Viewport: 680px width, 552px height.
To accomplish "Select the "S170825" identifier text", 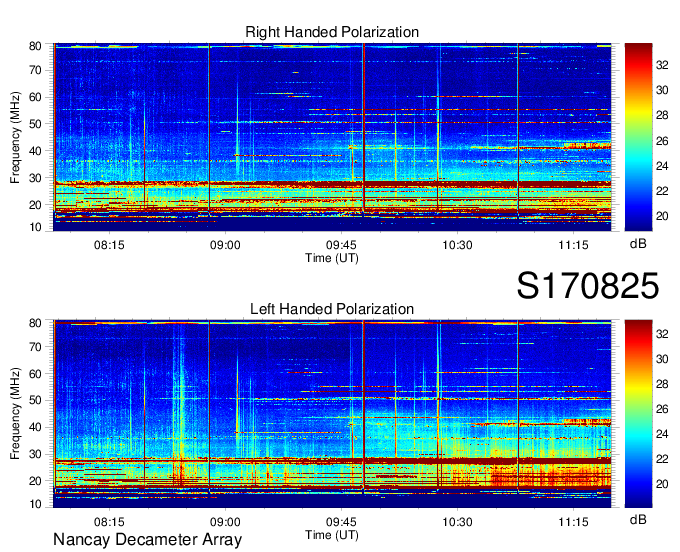I will (x=588, y=286).
